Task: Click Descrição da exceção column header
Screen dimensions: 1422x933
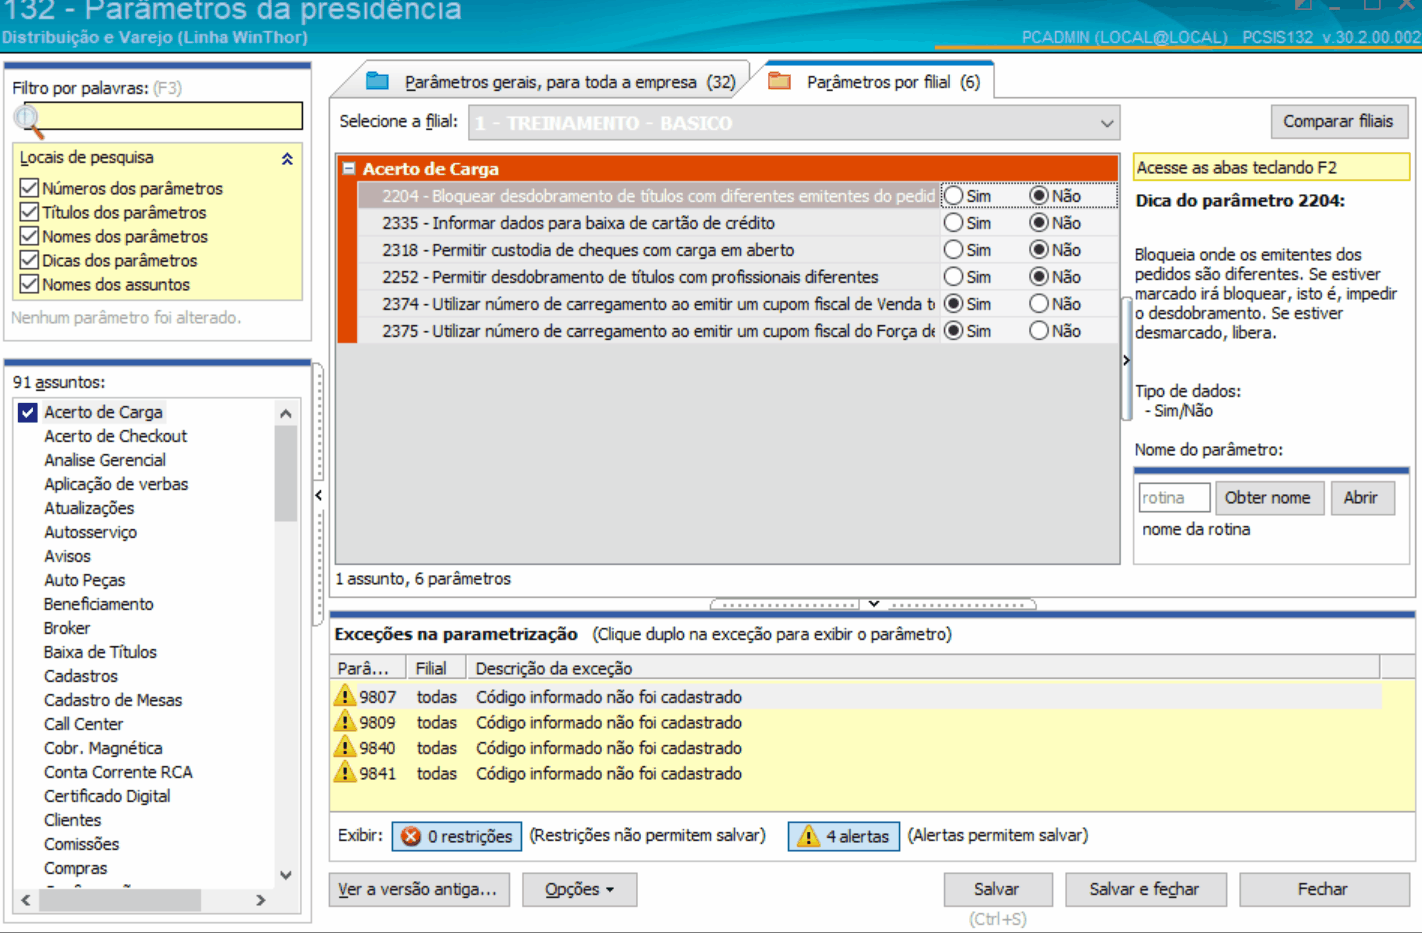Action: pos(922,668)
